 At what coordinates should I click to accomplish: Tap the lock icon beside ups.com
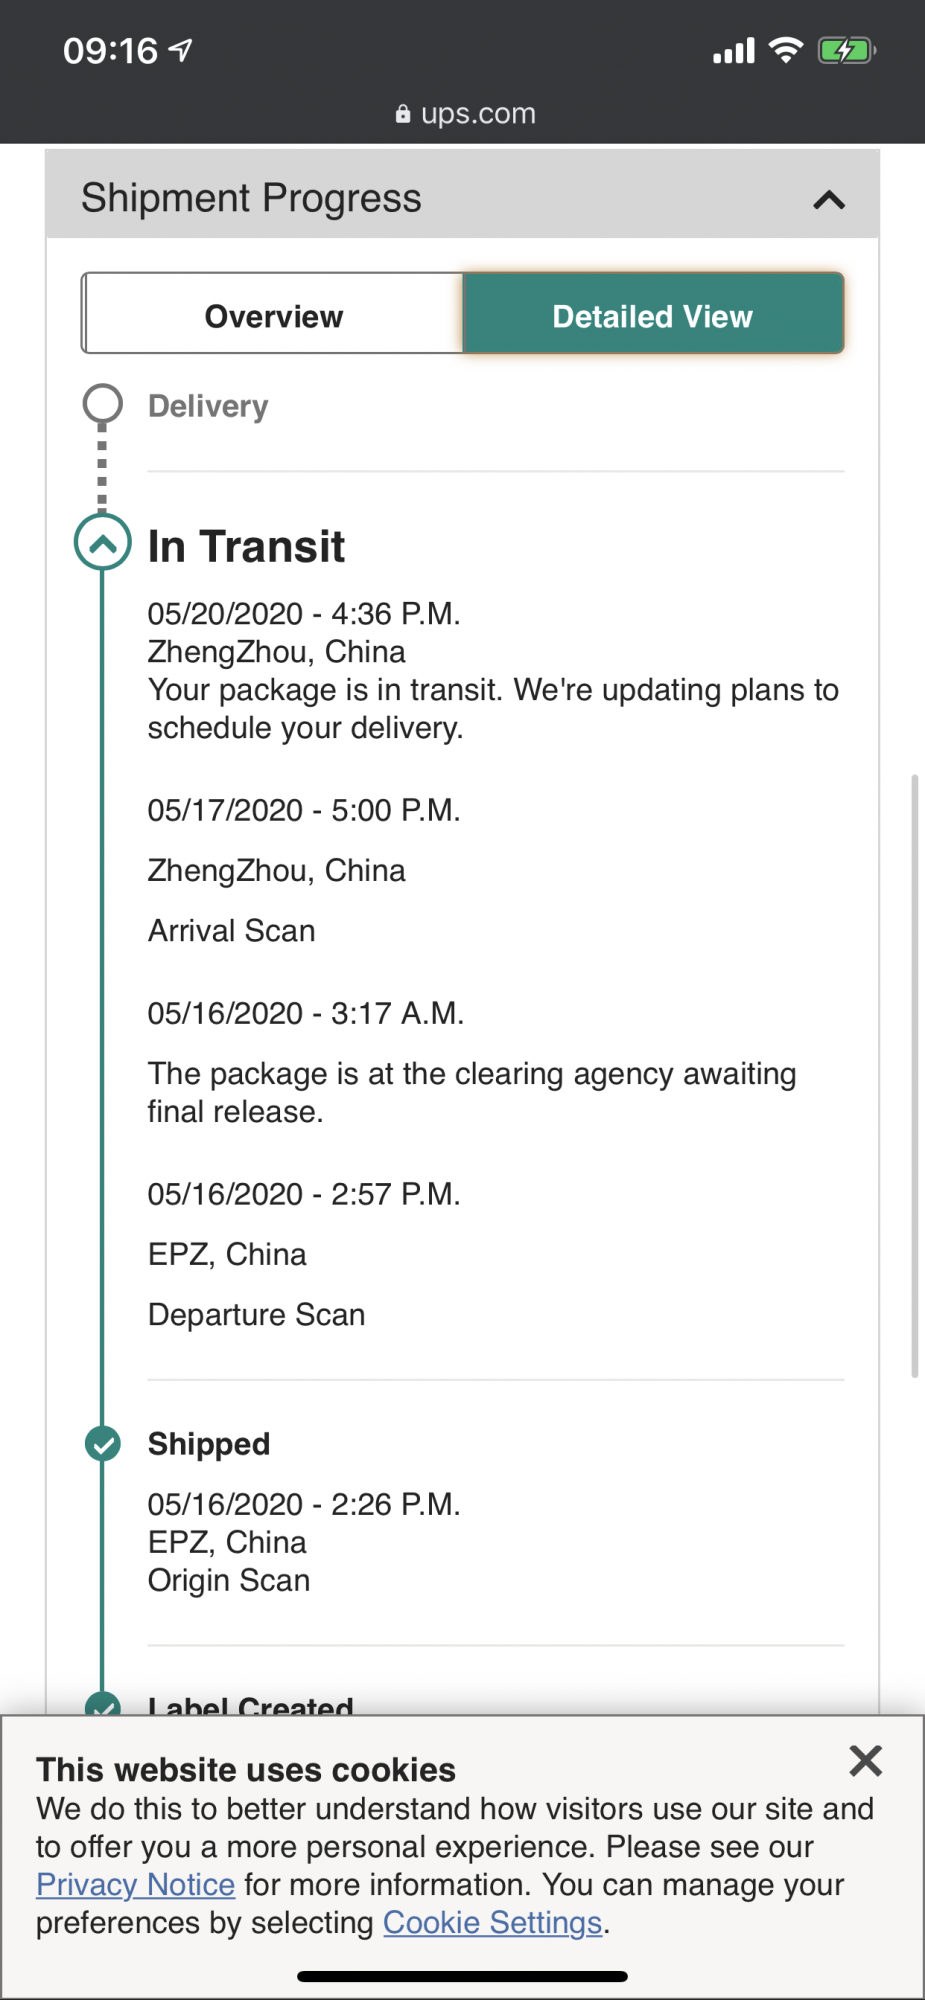point(402,114)
